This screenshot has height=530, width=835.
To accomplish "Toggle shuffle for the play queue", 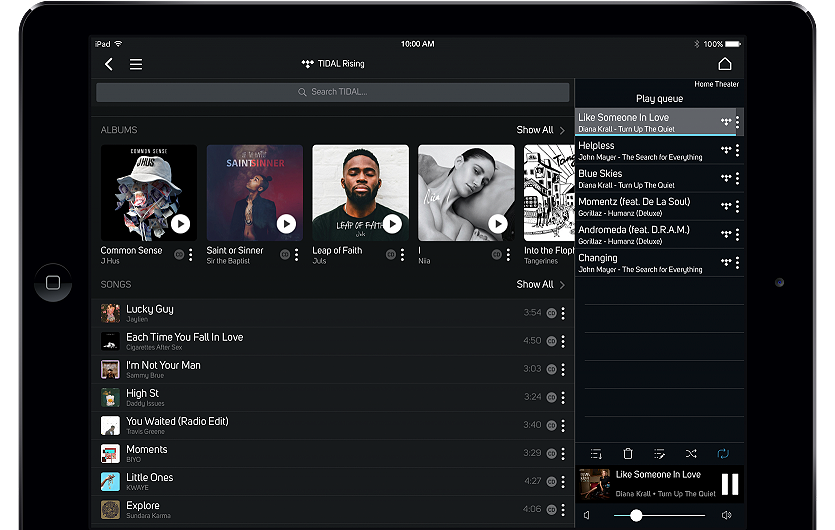I will click(691, 454).
